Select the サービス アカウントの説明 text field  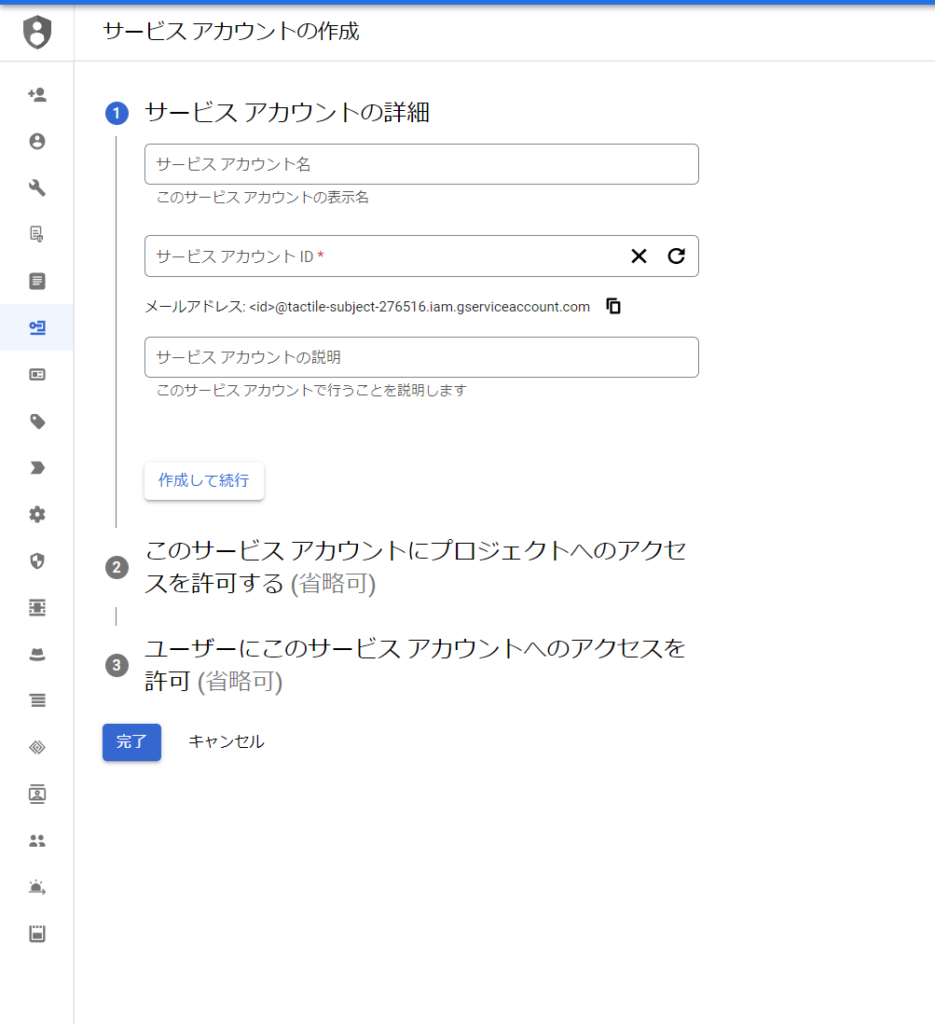pyautogui.click(x=421, y=357)
